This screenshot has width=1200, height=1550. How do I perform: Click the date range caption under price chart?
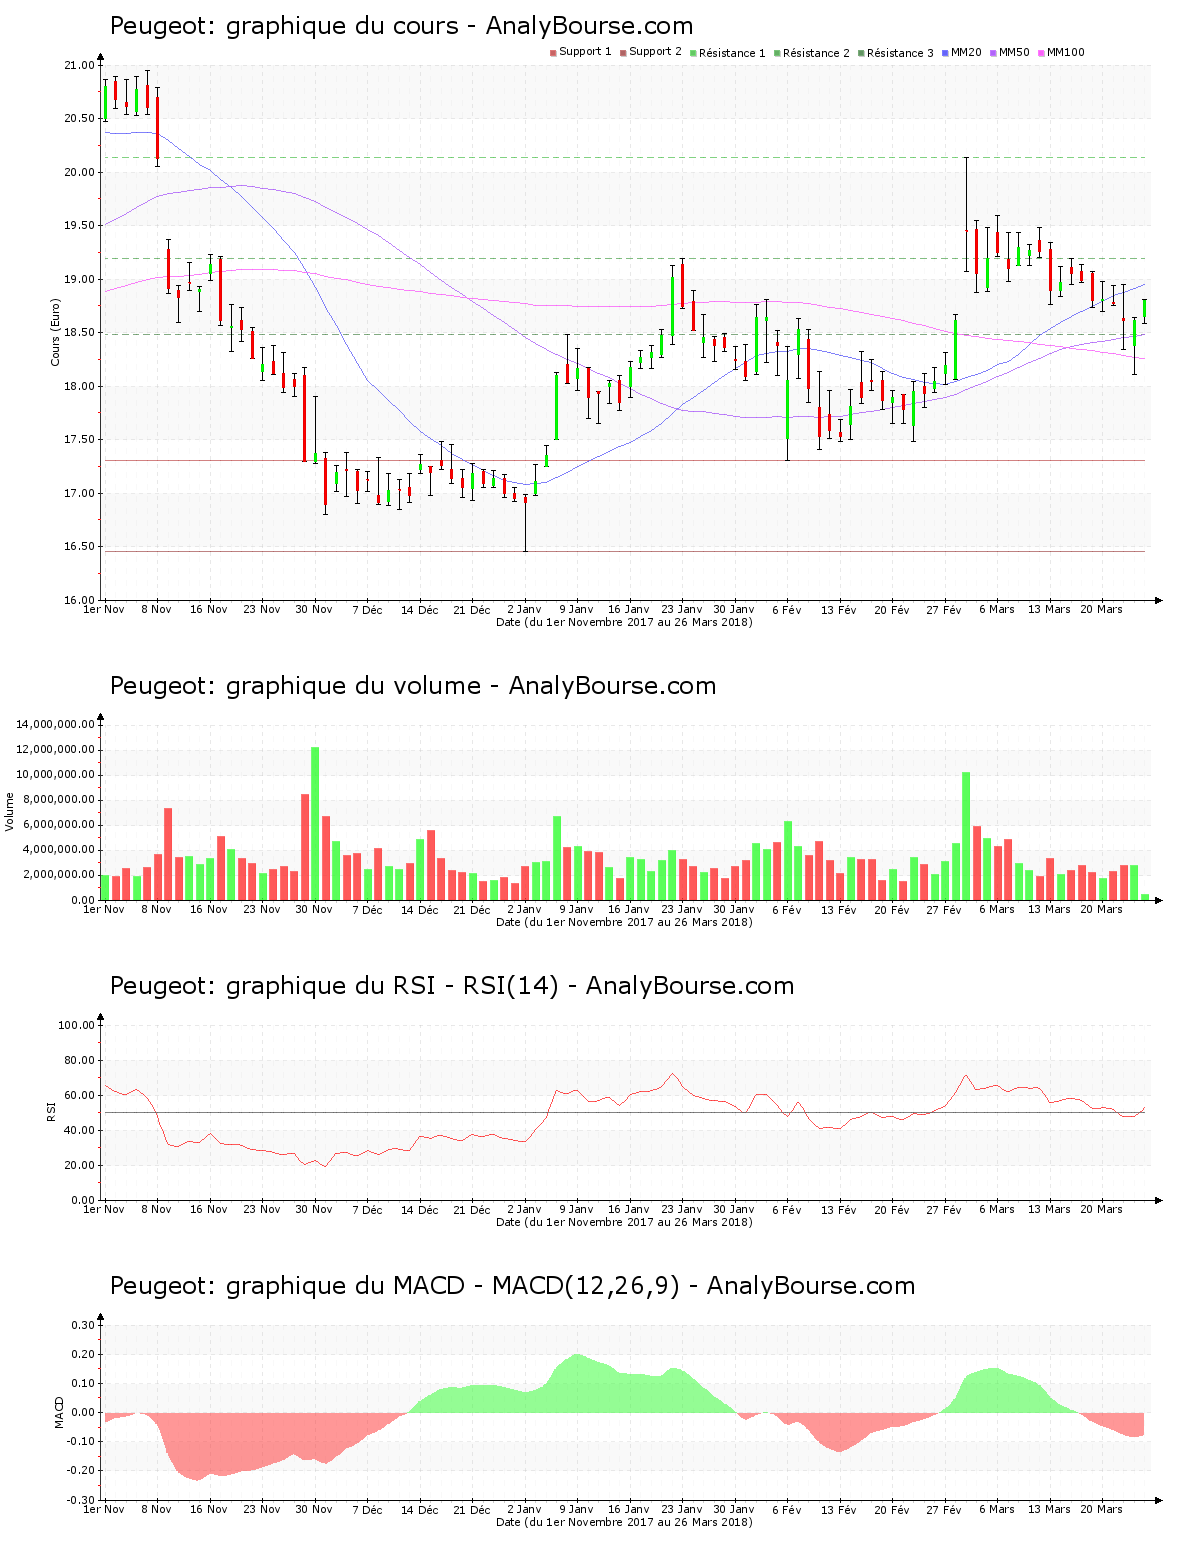(x=624, y=622)
